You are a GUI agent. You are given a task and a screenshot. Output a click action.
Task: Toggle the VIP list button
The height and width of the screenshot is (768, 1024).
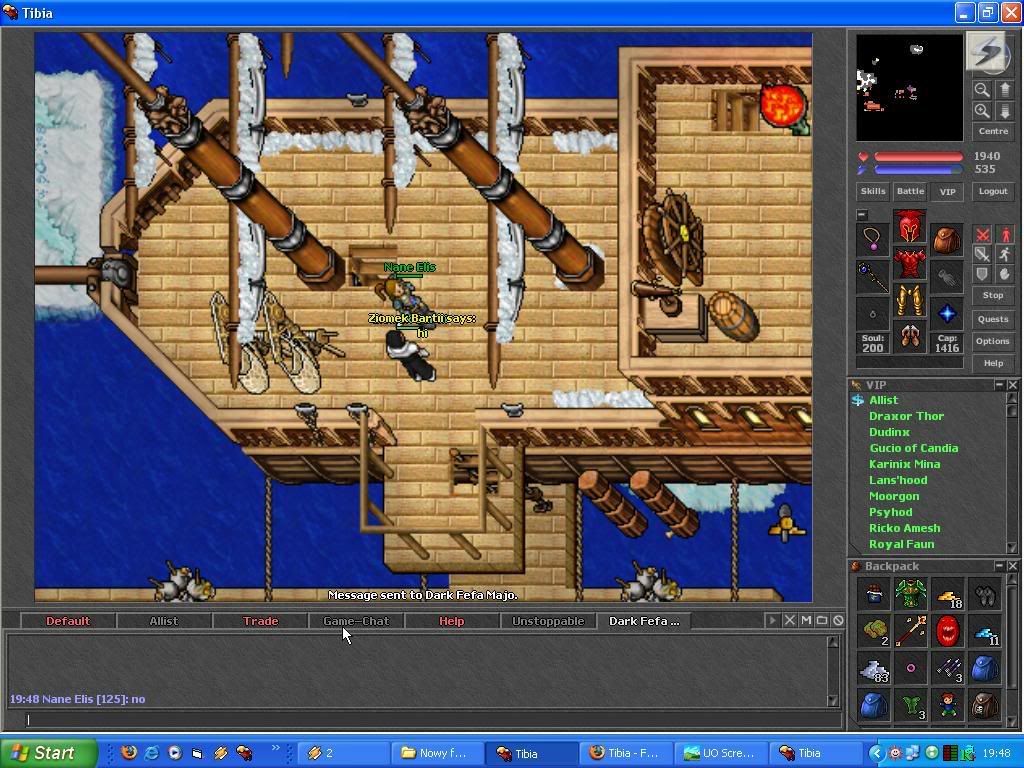(947, 191)
